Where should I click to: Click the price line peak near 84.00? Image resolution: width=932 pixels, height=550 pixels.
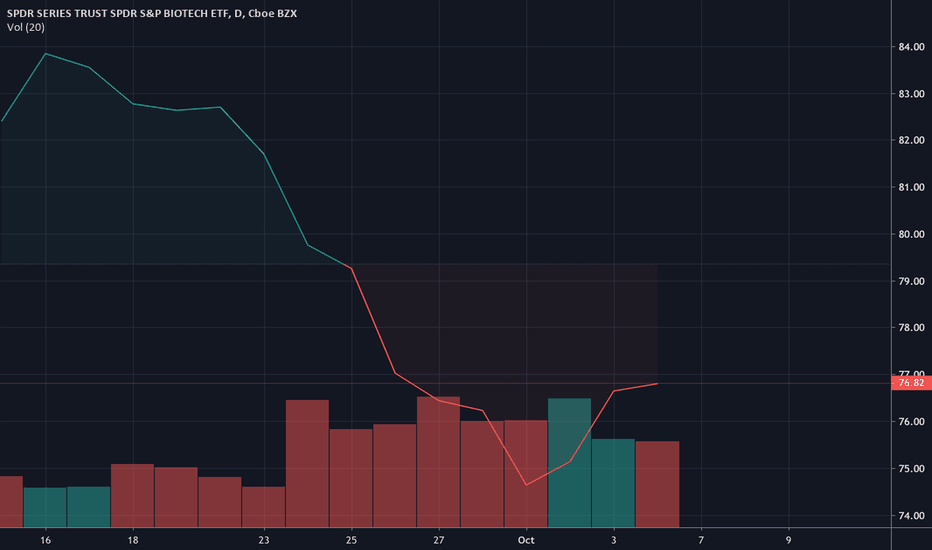point(46,54)
